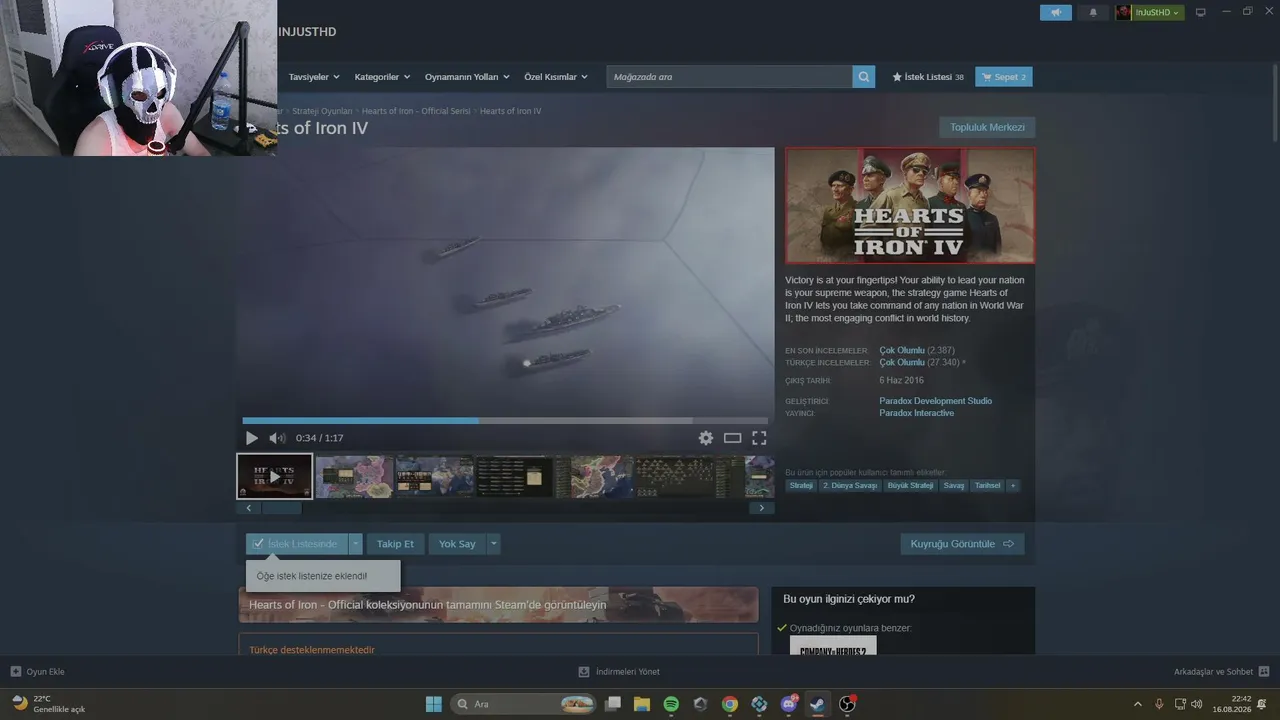
Task: Open İndirmeleri Yönet downloads manager
Action: pyautogui.click(x=619, y=672)
